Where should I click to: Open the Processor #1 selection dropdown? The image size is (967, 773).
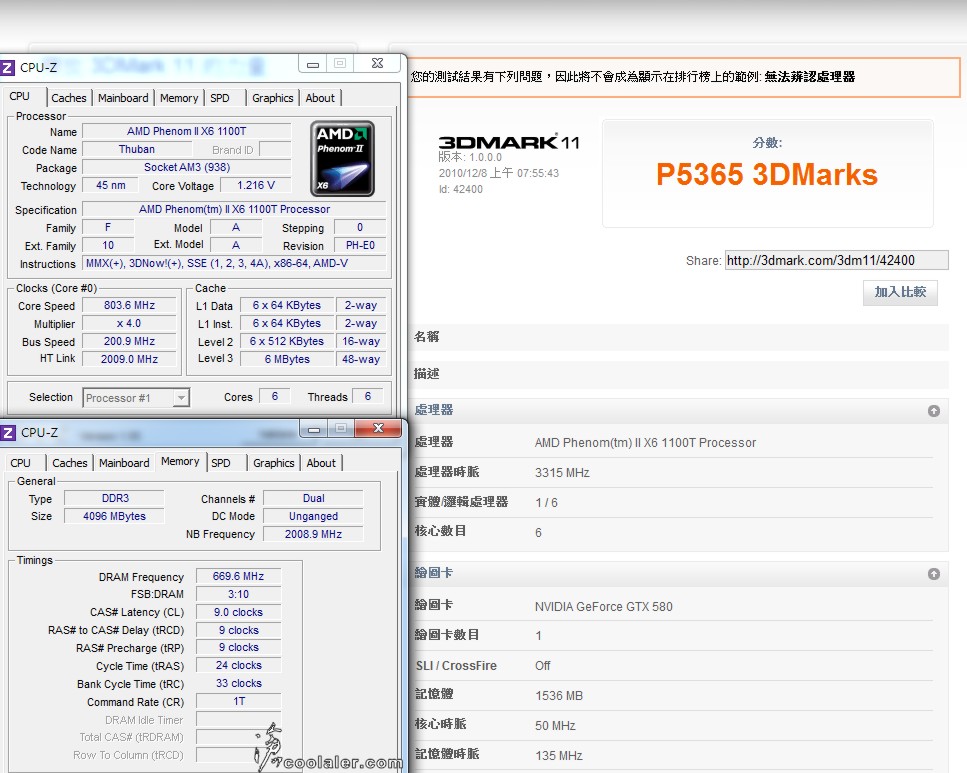tap(136, 398)
